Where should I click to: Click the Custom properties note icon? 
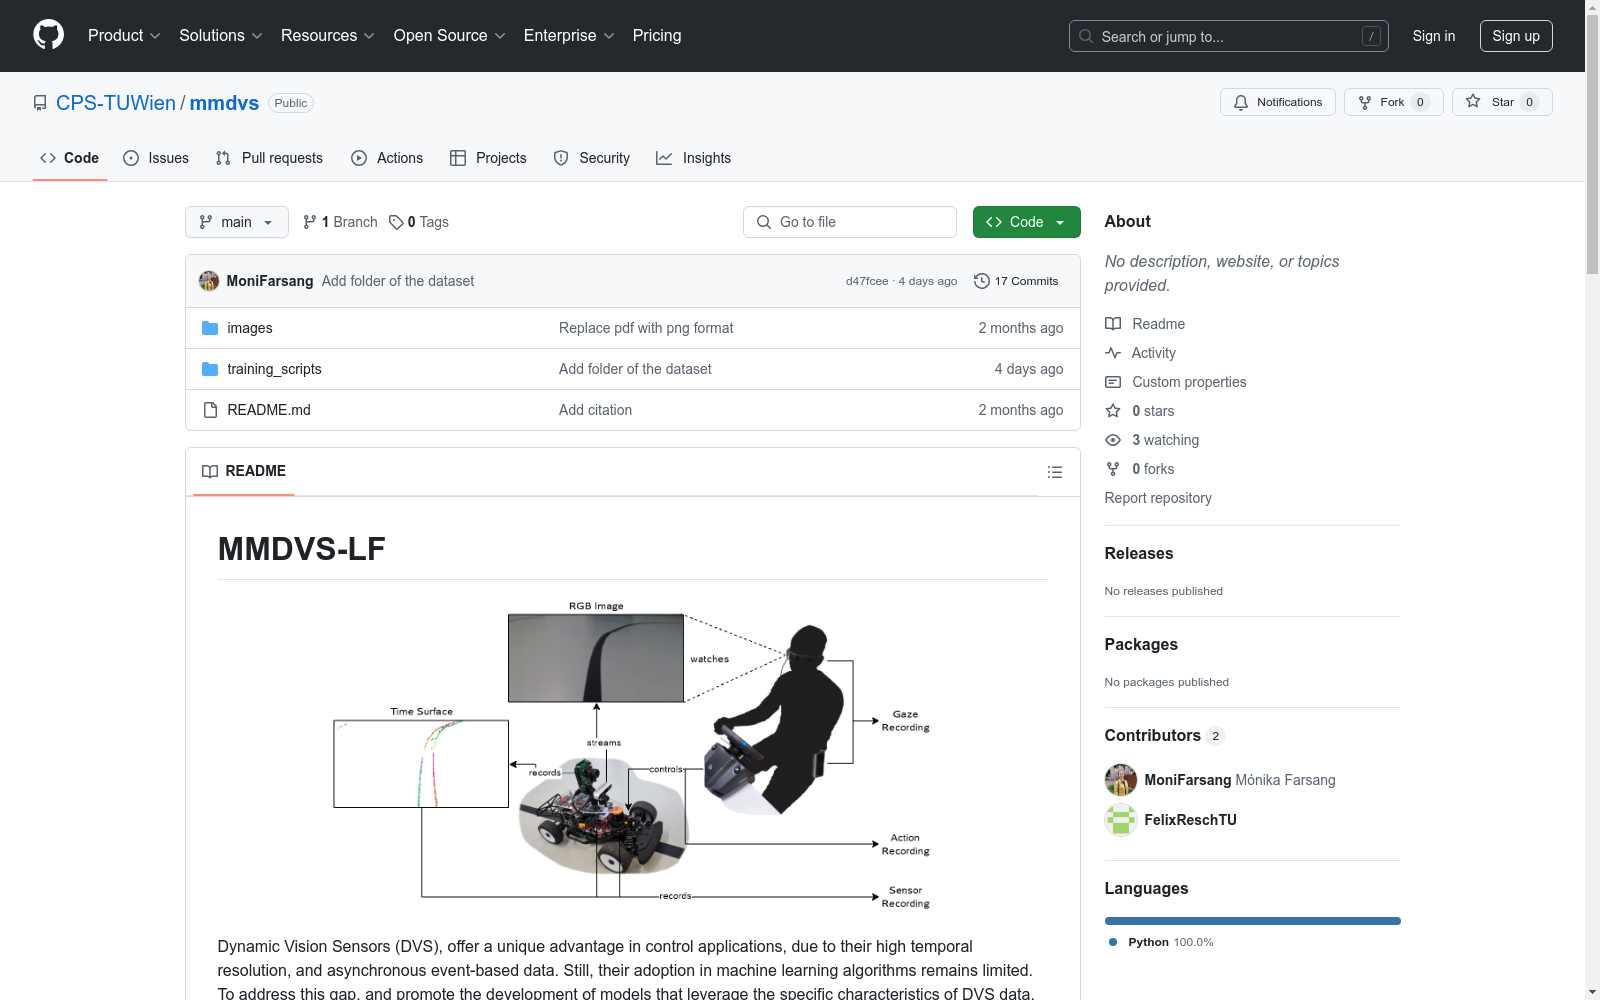pos(1113,382)
